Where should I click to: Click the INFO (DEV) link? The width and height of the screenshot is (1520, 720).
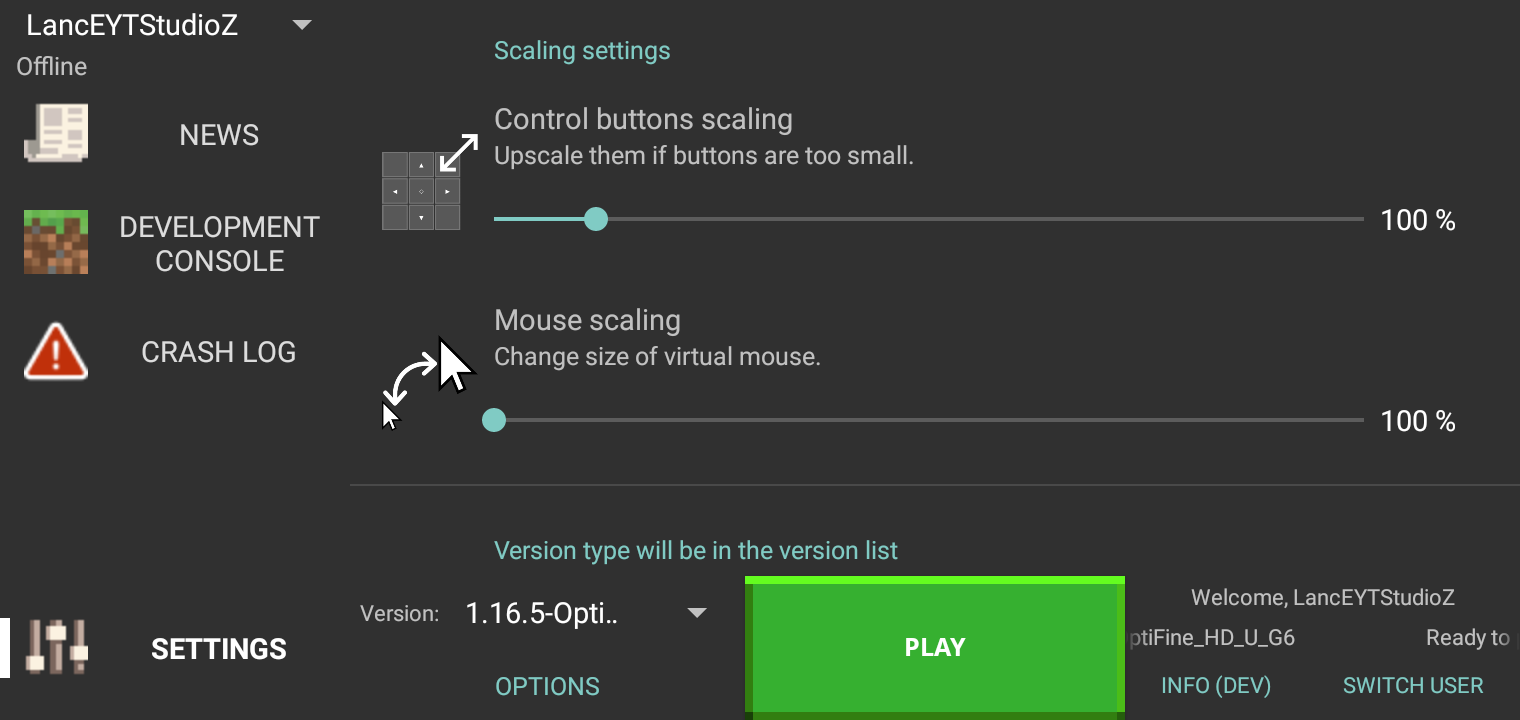point(1215,686)
